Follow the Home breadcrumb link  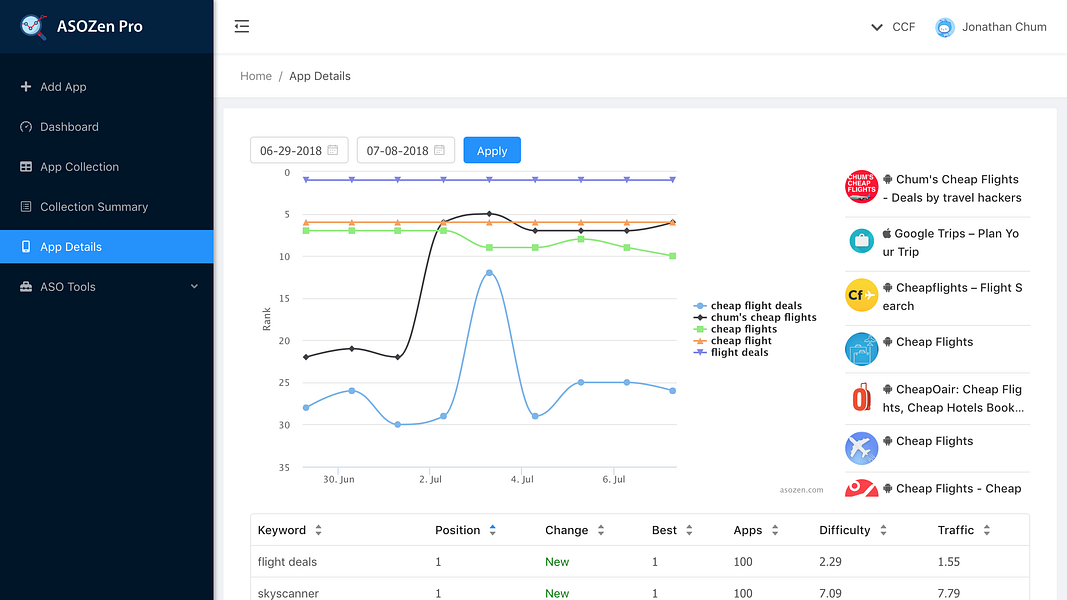pyautogui.click(x=256, y=76)
